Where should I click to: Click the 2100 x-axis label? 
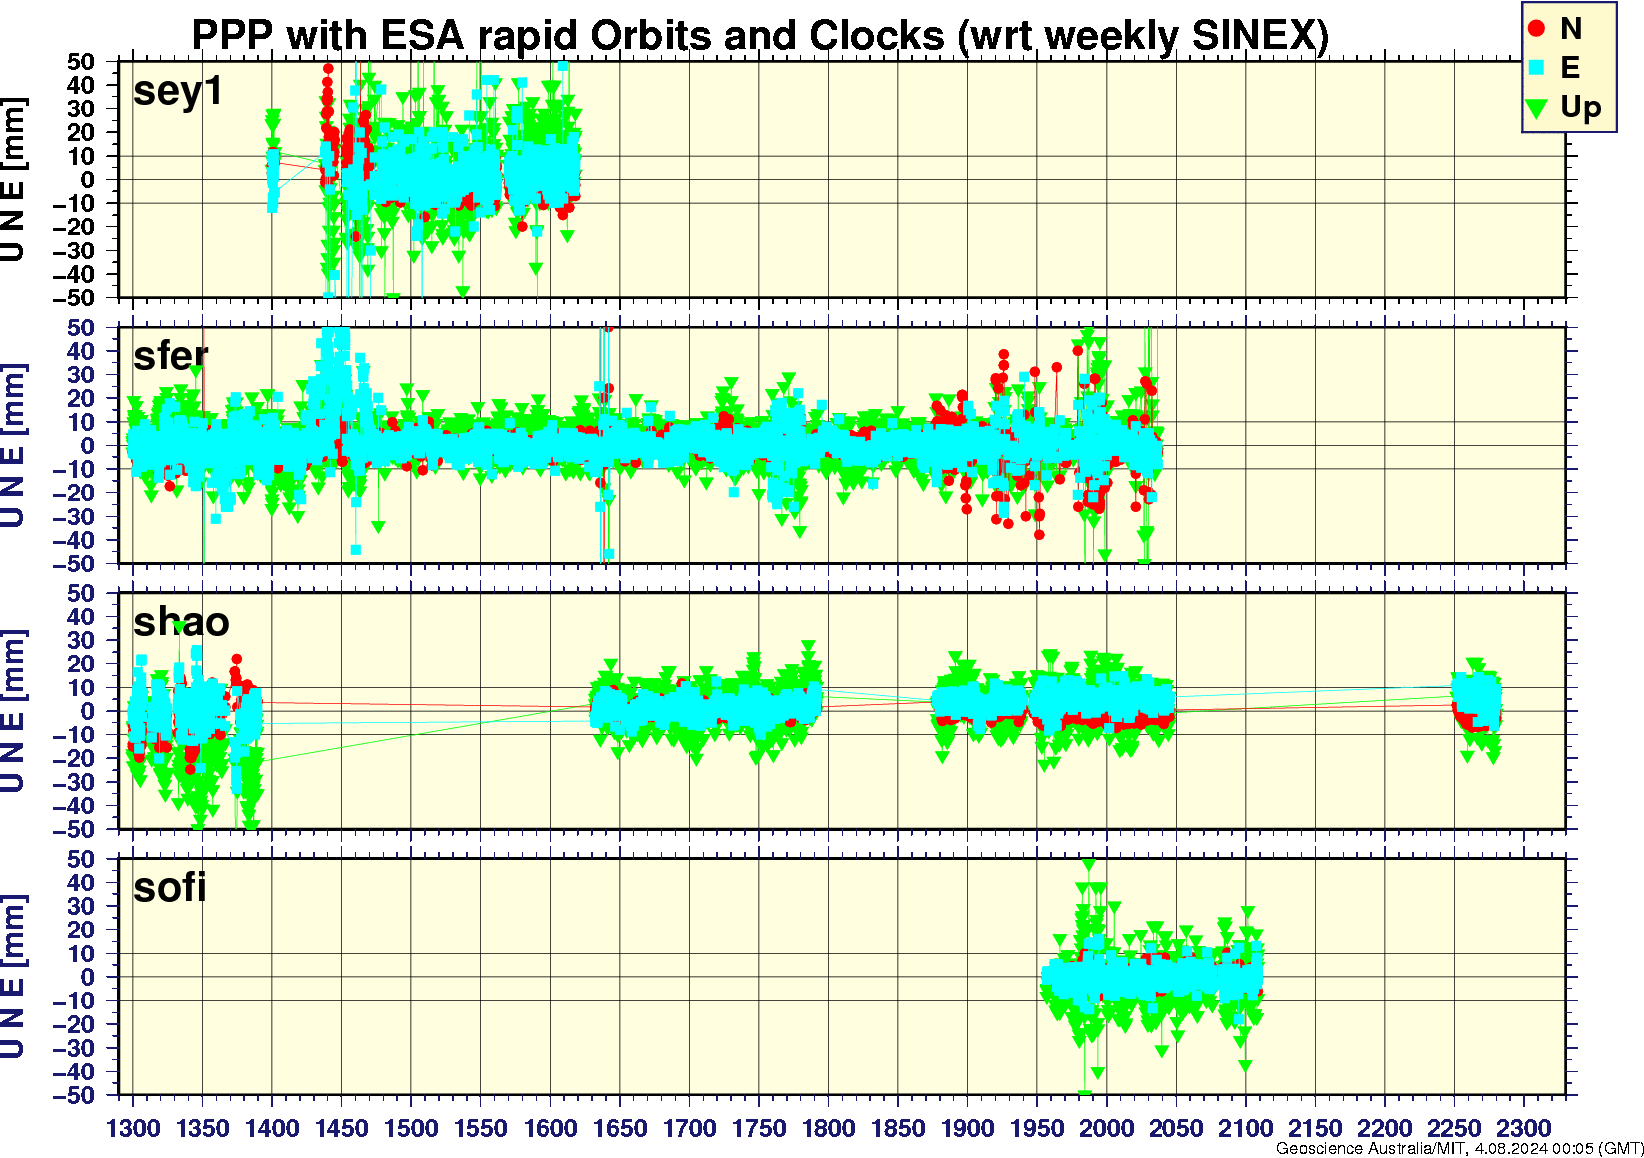(x=1245, y=1128)
